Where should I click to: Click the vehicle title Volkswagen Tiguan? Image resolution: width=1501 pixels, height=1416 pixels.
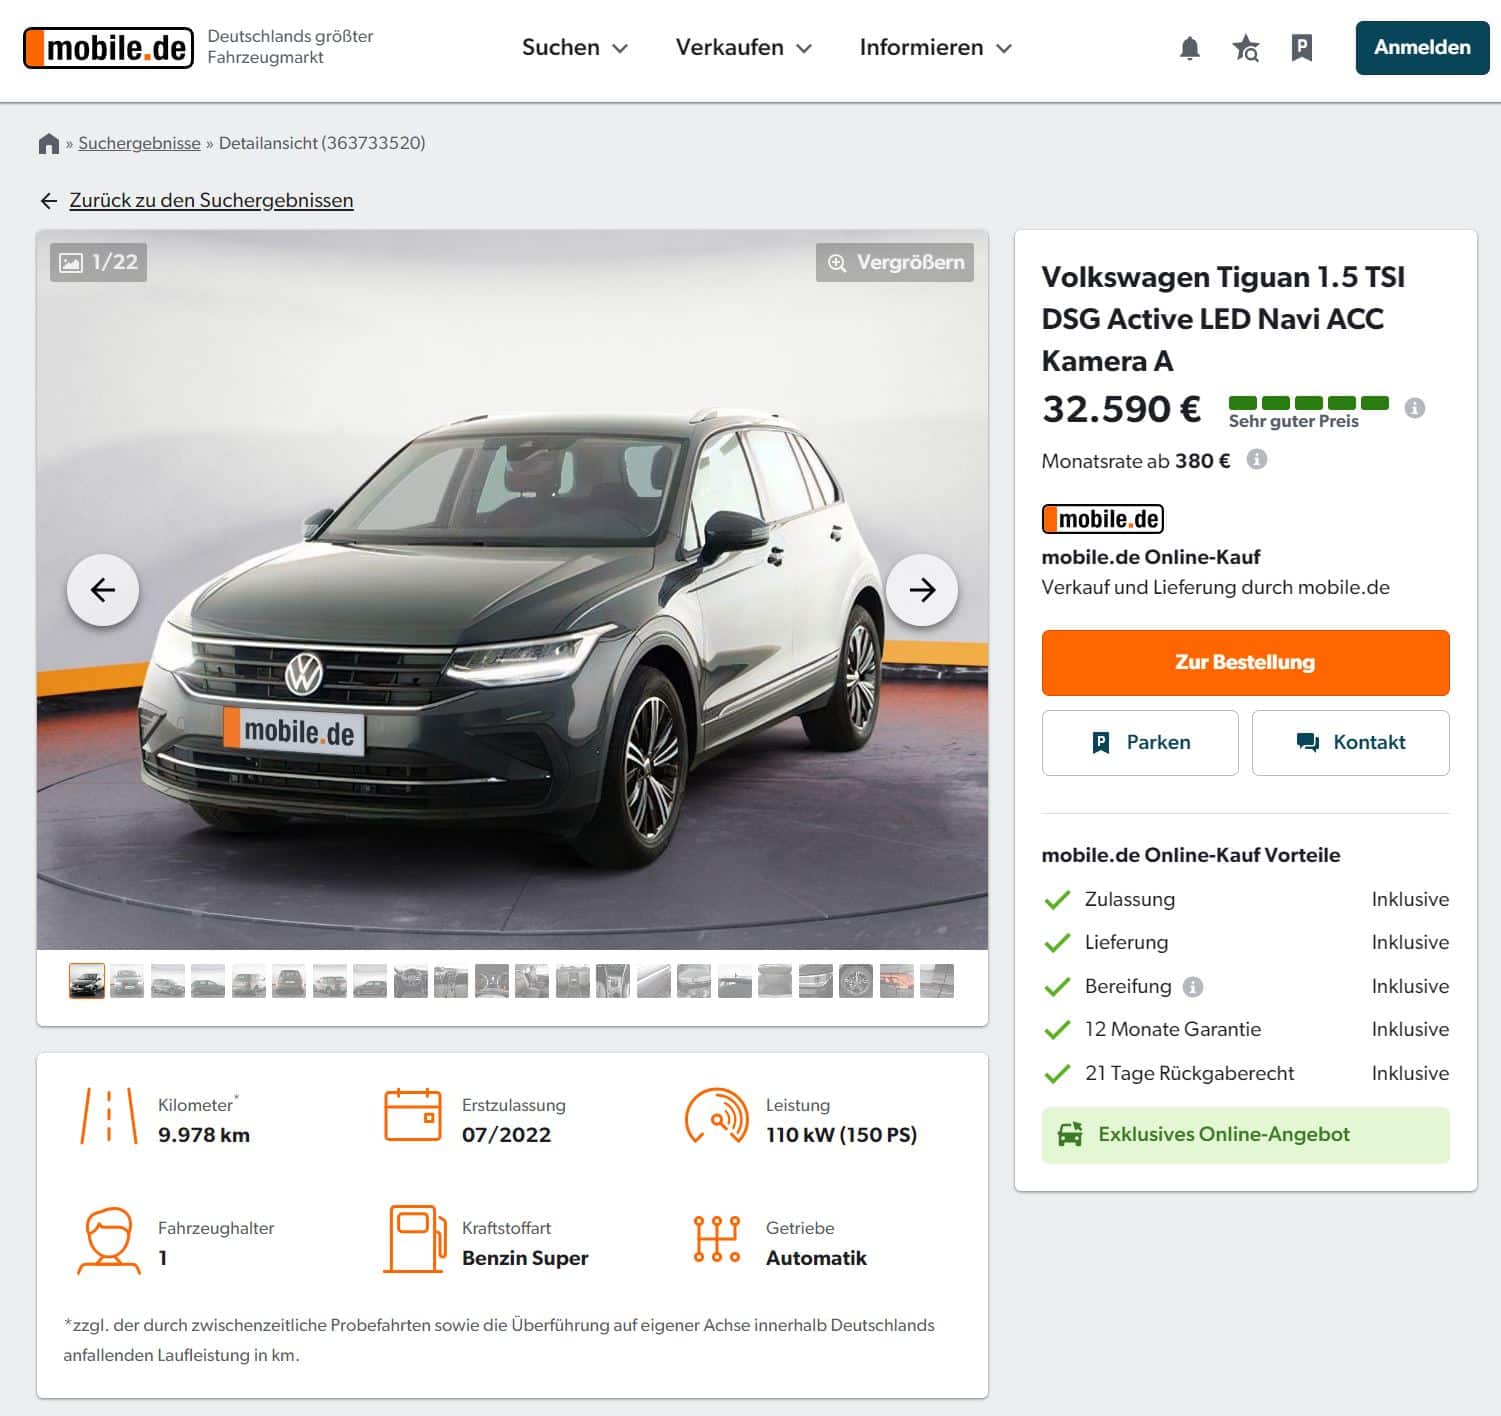[1223, 318]
